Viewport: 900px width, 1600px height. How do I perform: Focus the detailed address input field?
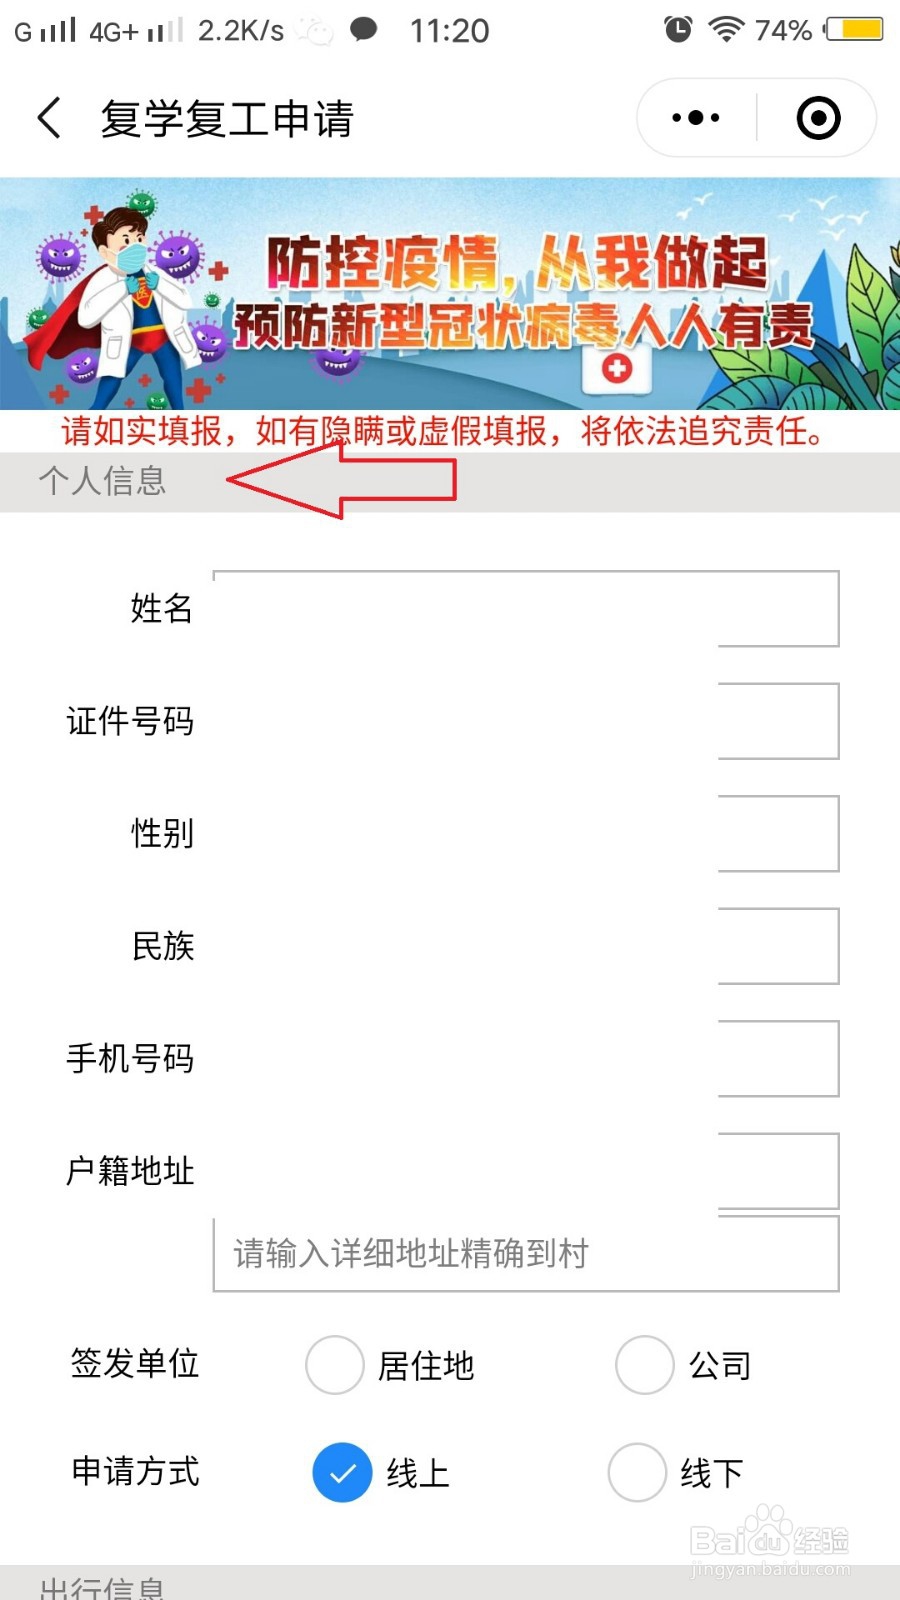526,1254
